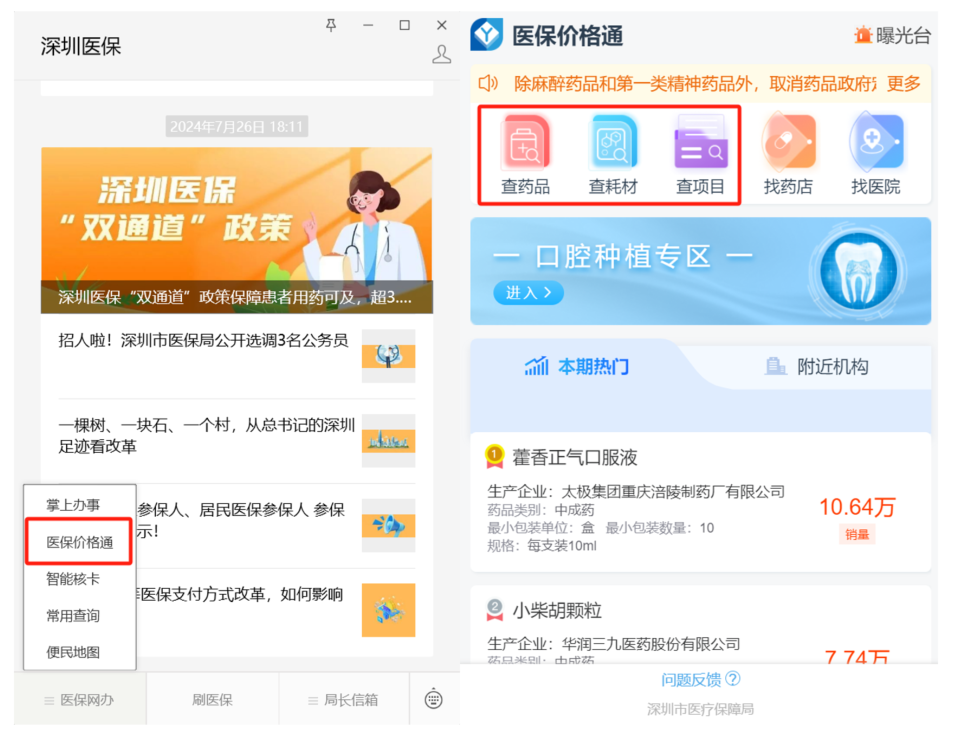This screenshot has height=742, width=955.
Task: Click the timestamp 2024年7月26日 18:11
Action: [236, 127]
